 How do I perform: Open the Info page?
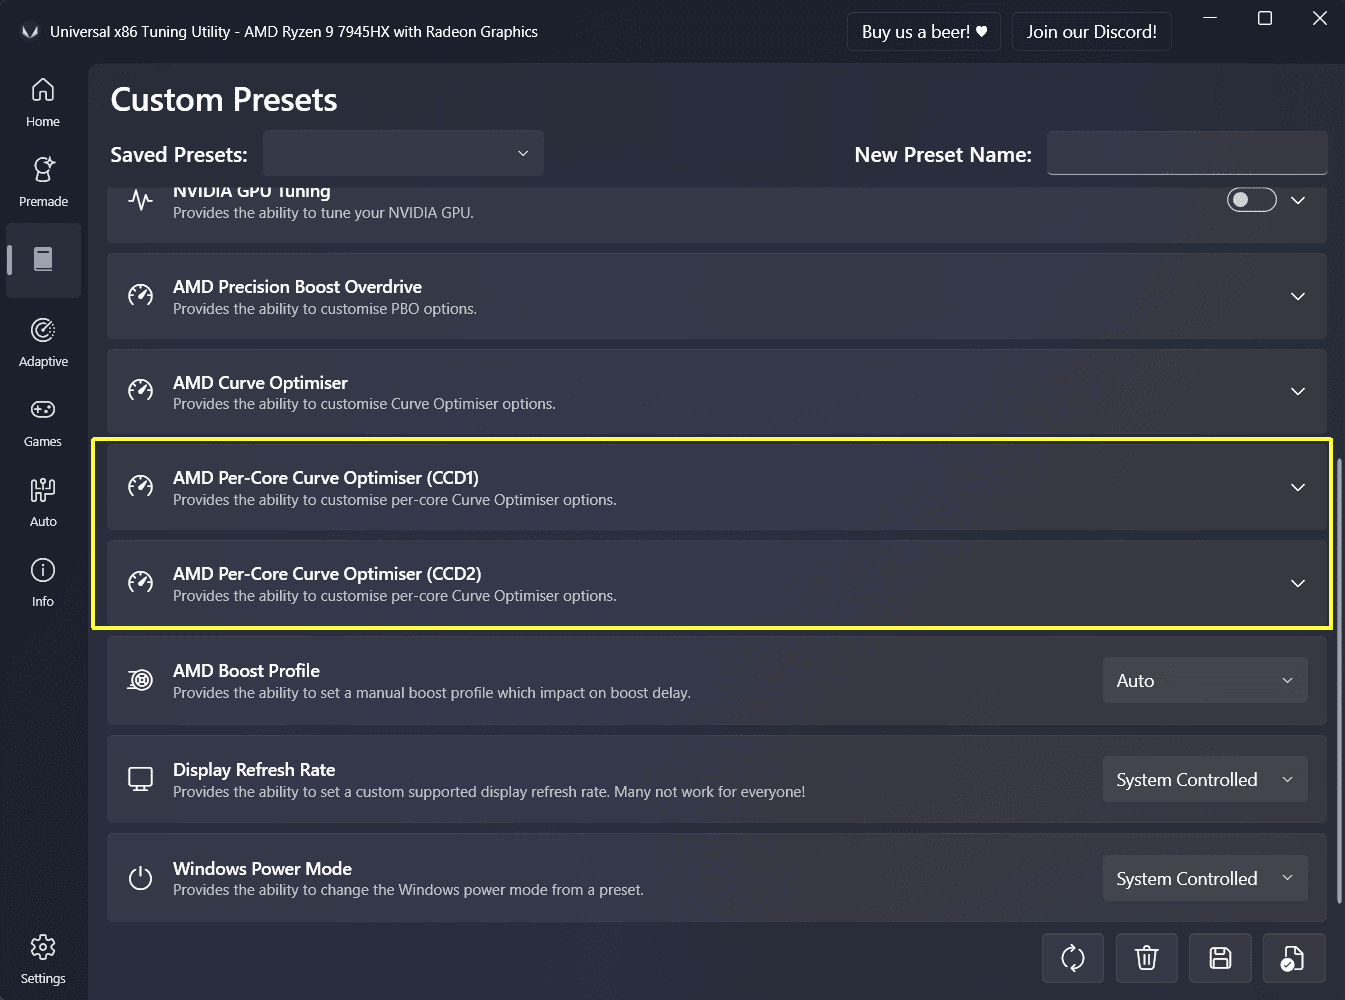43,582
